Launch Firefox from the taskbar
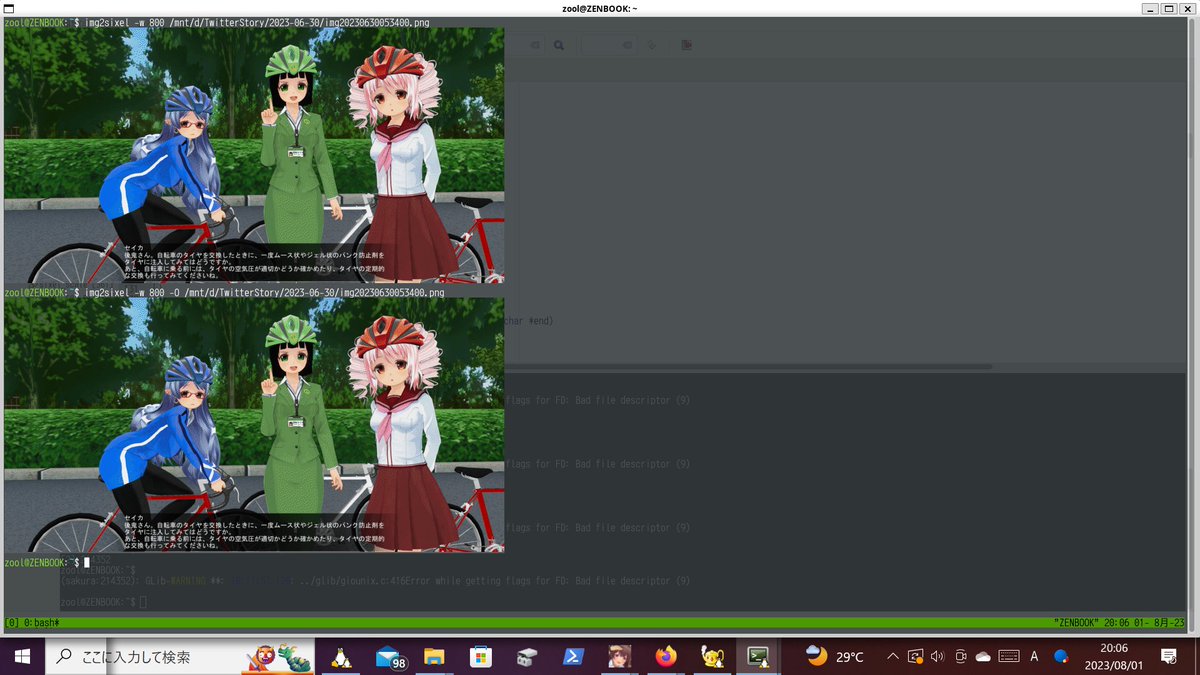Viewport: 1200px width, 675px height. [666, 657]
